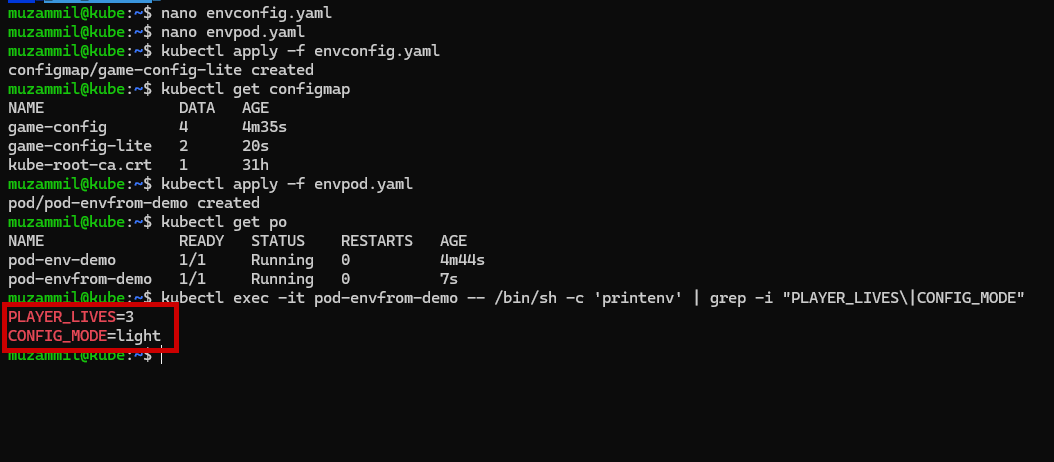Click the "kubectl get configmap" command
The height and width of the screenshot is (462, 1054).
(255, 89)
